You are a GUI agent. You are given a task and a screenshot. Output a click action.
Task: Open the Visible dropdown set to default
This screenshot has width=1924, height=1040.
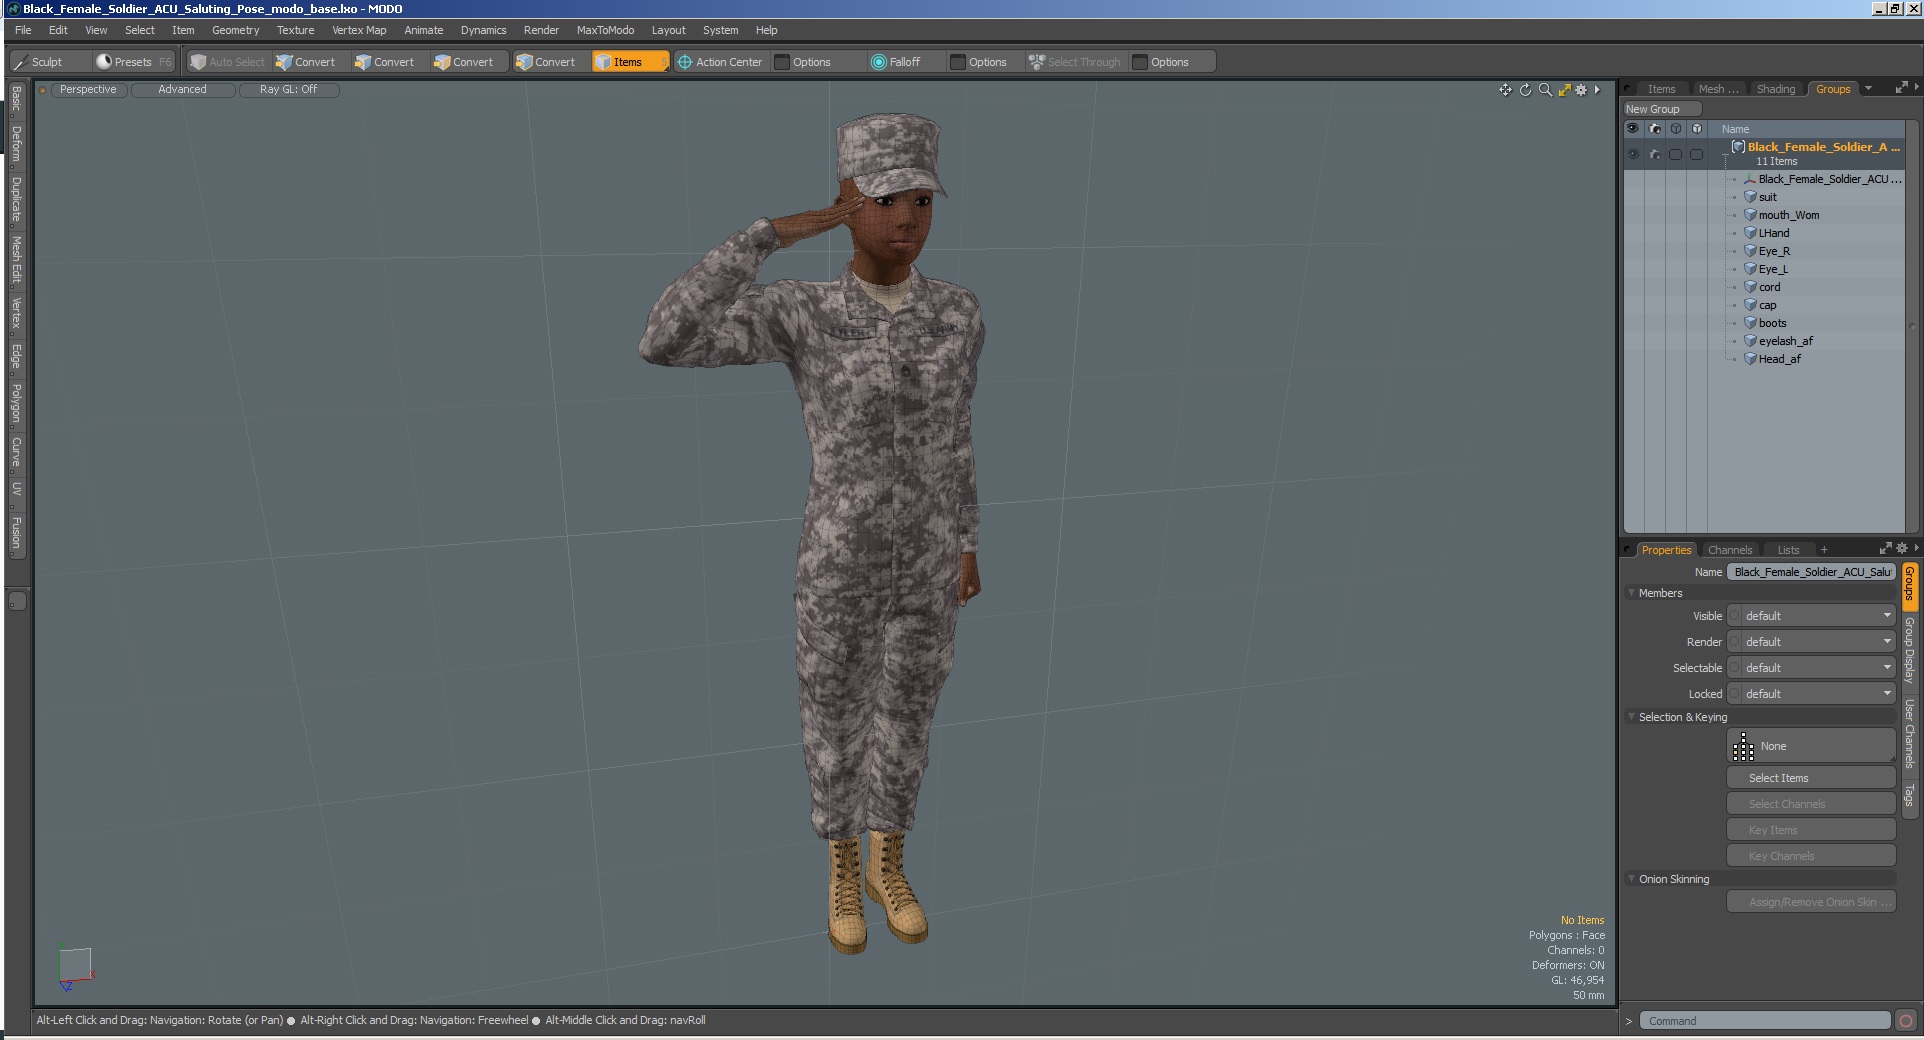click(x=1812, y=616)
